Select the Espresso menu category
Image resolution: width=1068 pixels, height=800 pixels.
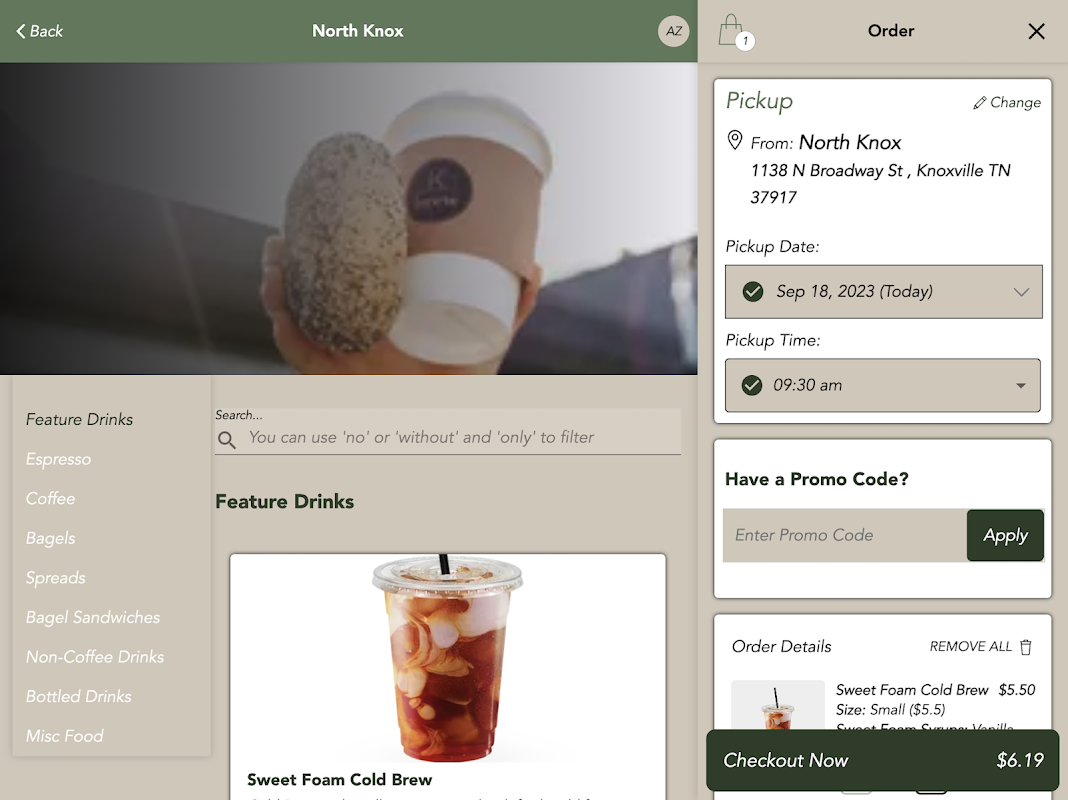pyautogui.click(x=59, y=460)
